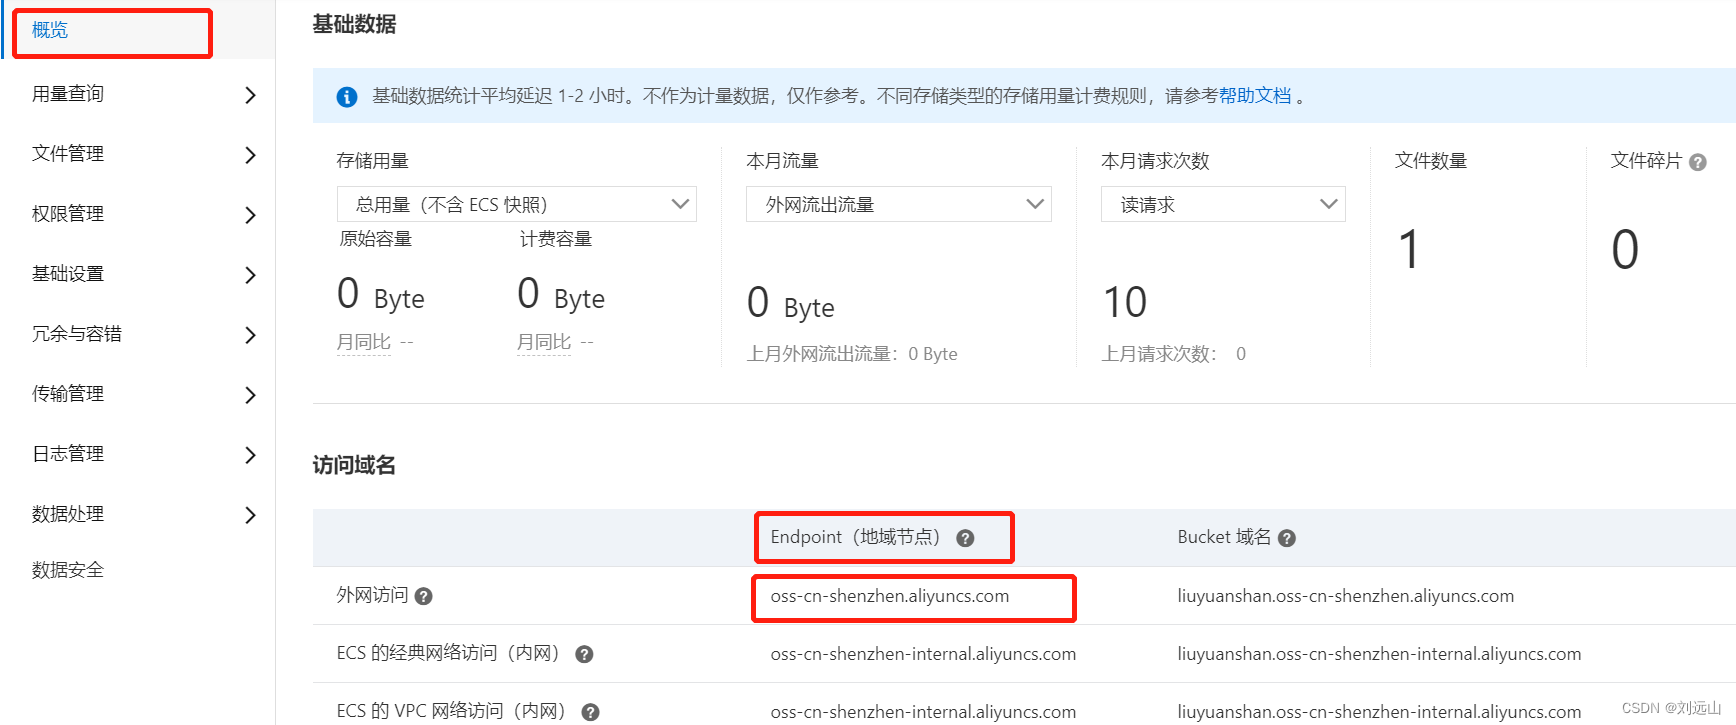Screen dimensions: 1736x725
Task: Click the 文件数量 value 1
Action: click(x=1409, y=249)
